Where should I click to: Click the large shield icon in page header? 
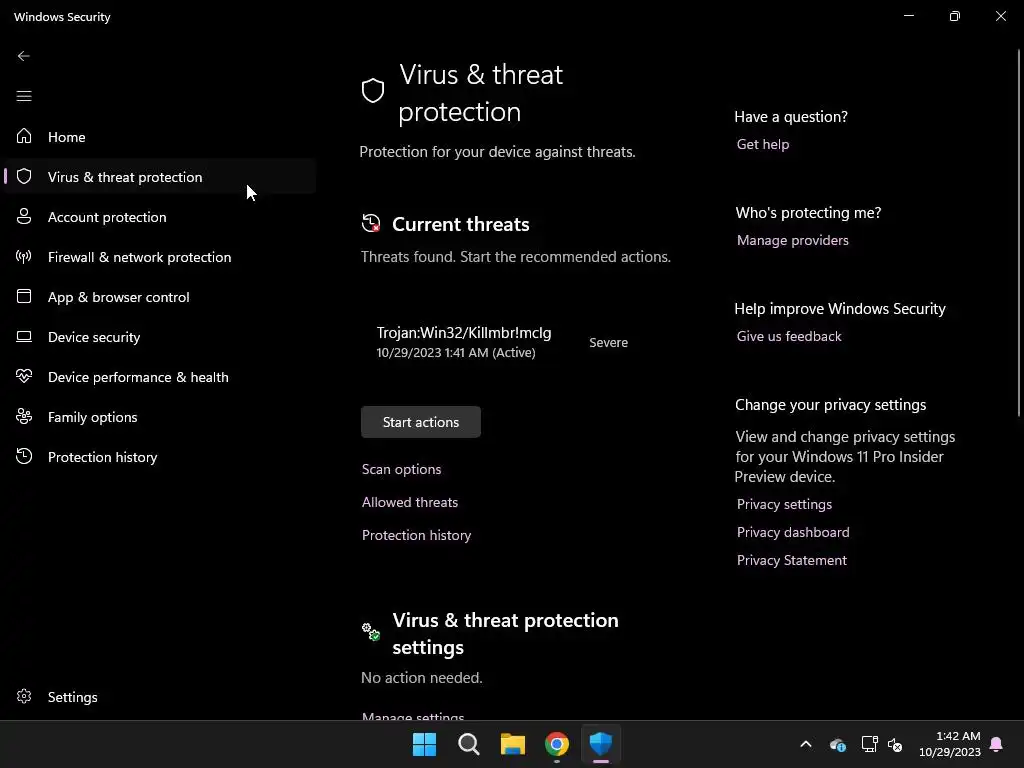point(373,91)
